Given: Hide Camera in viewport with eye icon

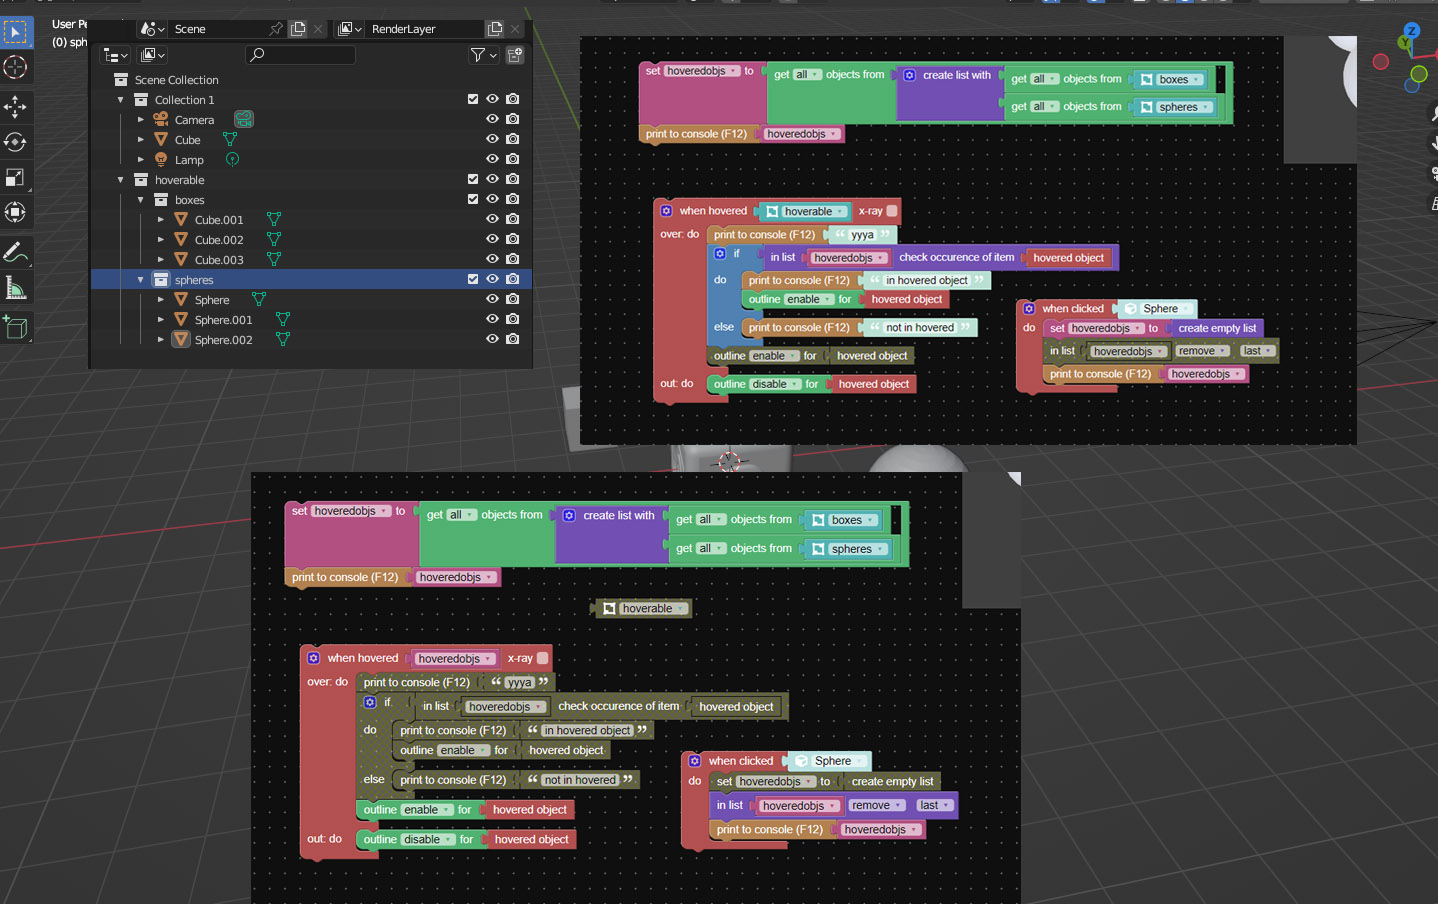Looking at the screenshot, I should [492, 119].
